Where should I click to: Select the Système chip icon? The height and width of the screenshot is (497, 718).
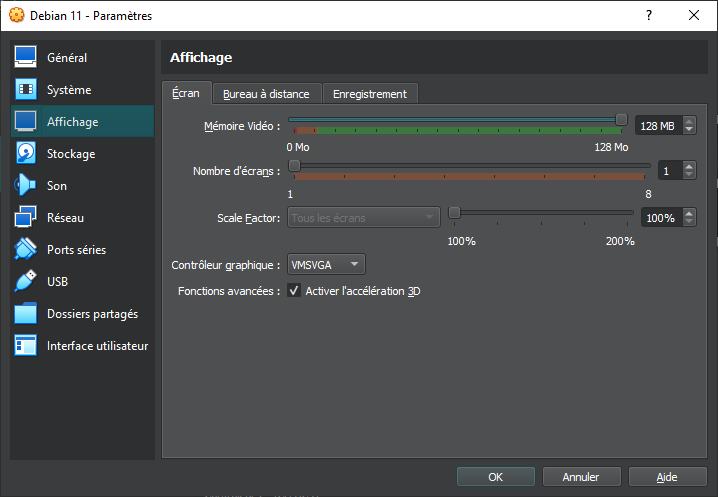pyautogui.click(x=26, y=89)
